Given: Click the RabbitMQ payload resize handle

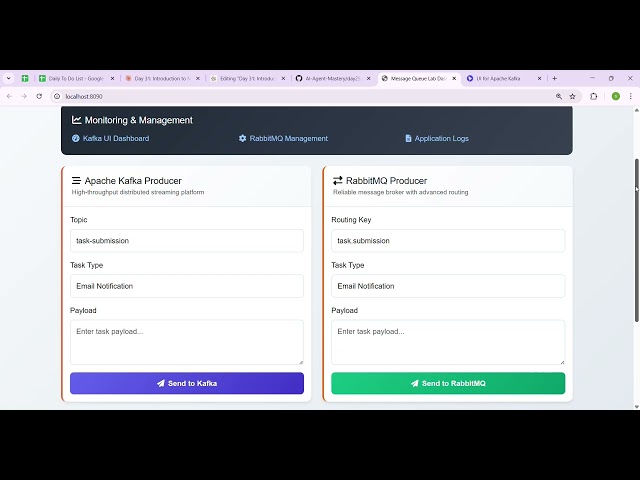Looking at the screenshot, I should tap(562, 362).
